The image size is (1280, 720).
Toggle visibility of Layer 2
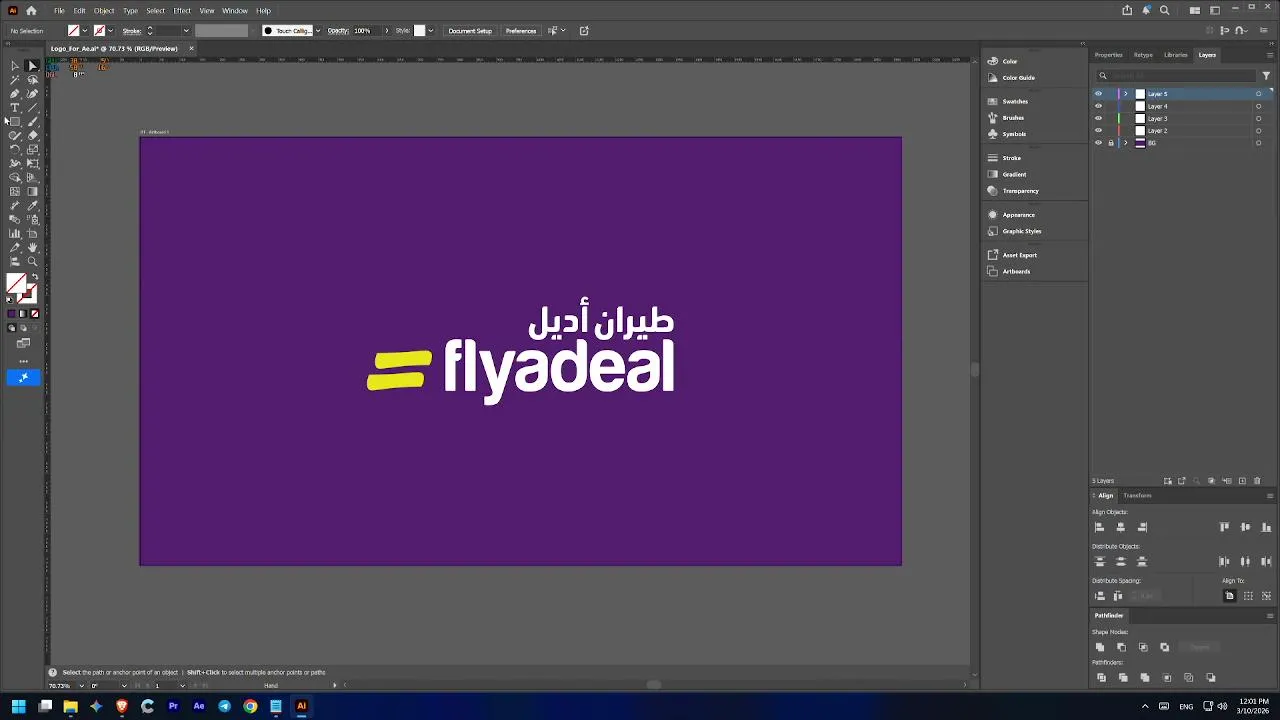pos(1098,131)
